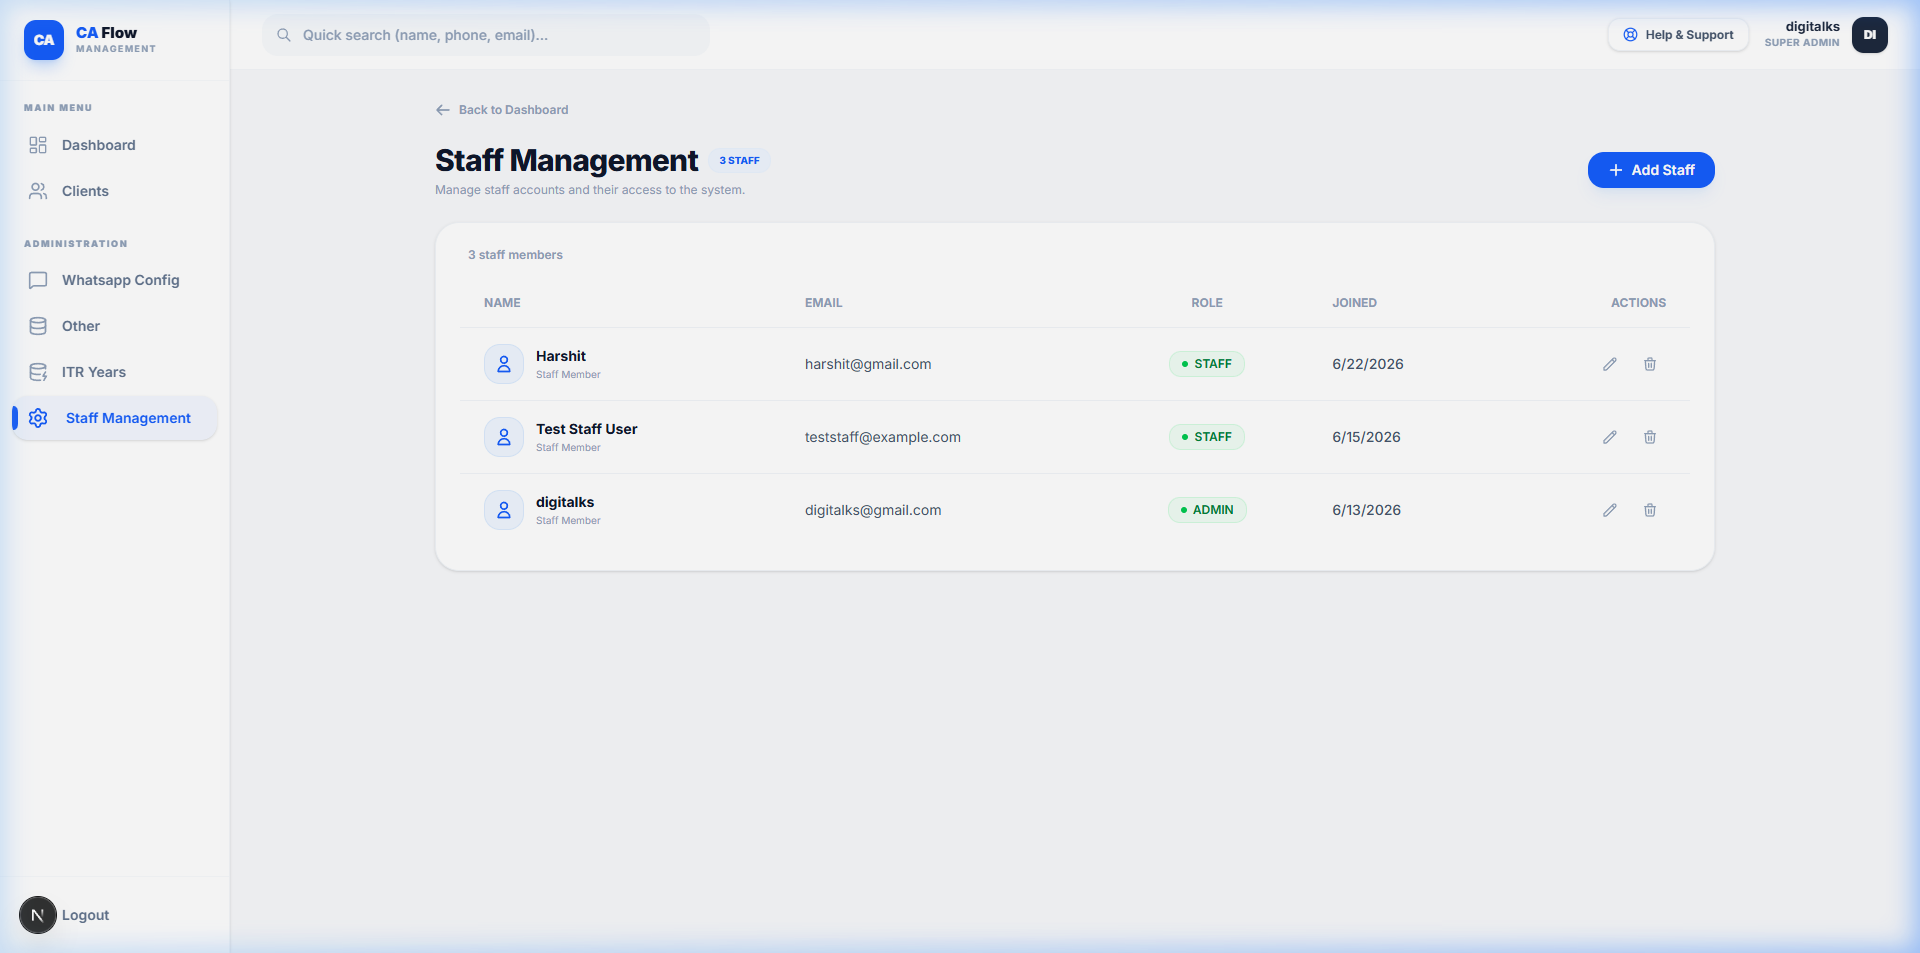Click the joined date 6/22/2026
The width and height of the screenshot is (1920, 953).
point(1368,364)
